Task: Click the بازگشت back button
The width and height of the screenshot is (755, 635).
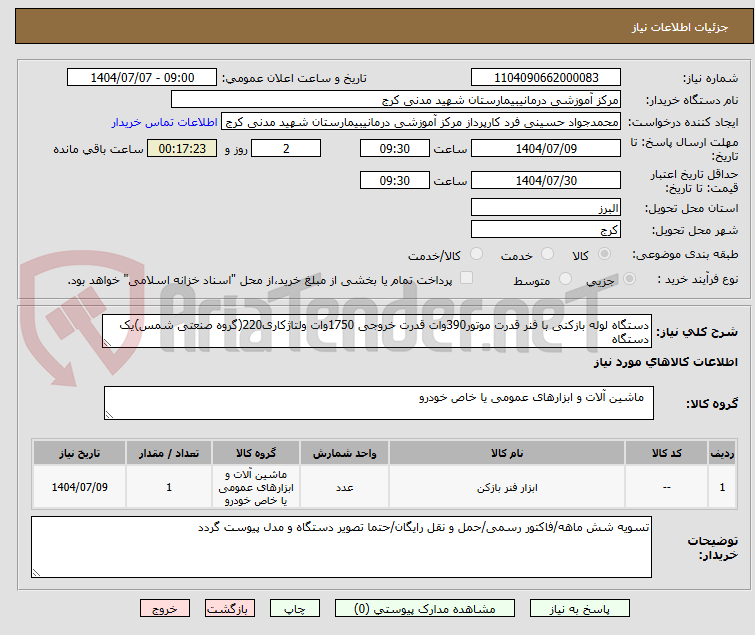Action: 230,609
